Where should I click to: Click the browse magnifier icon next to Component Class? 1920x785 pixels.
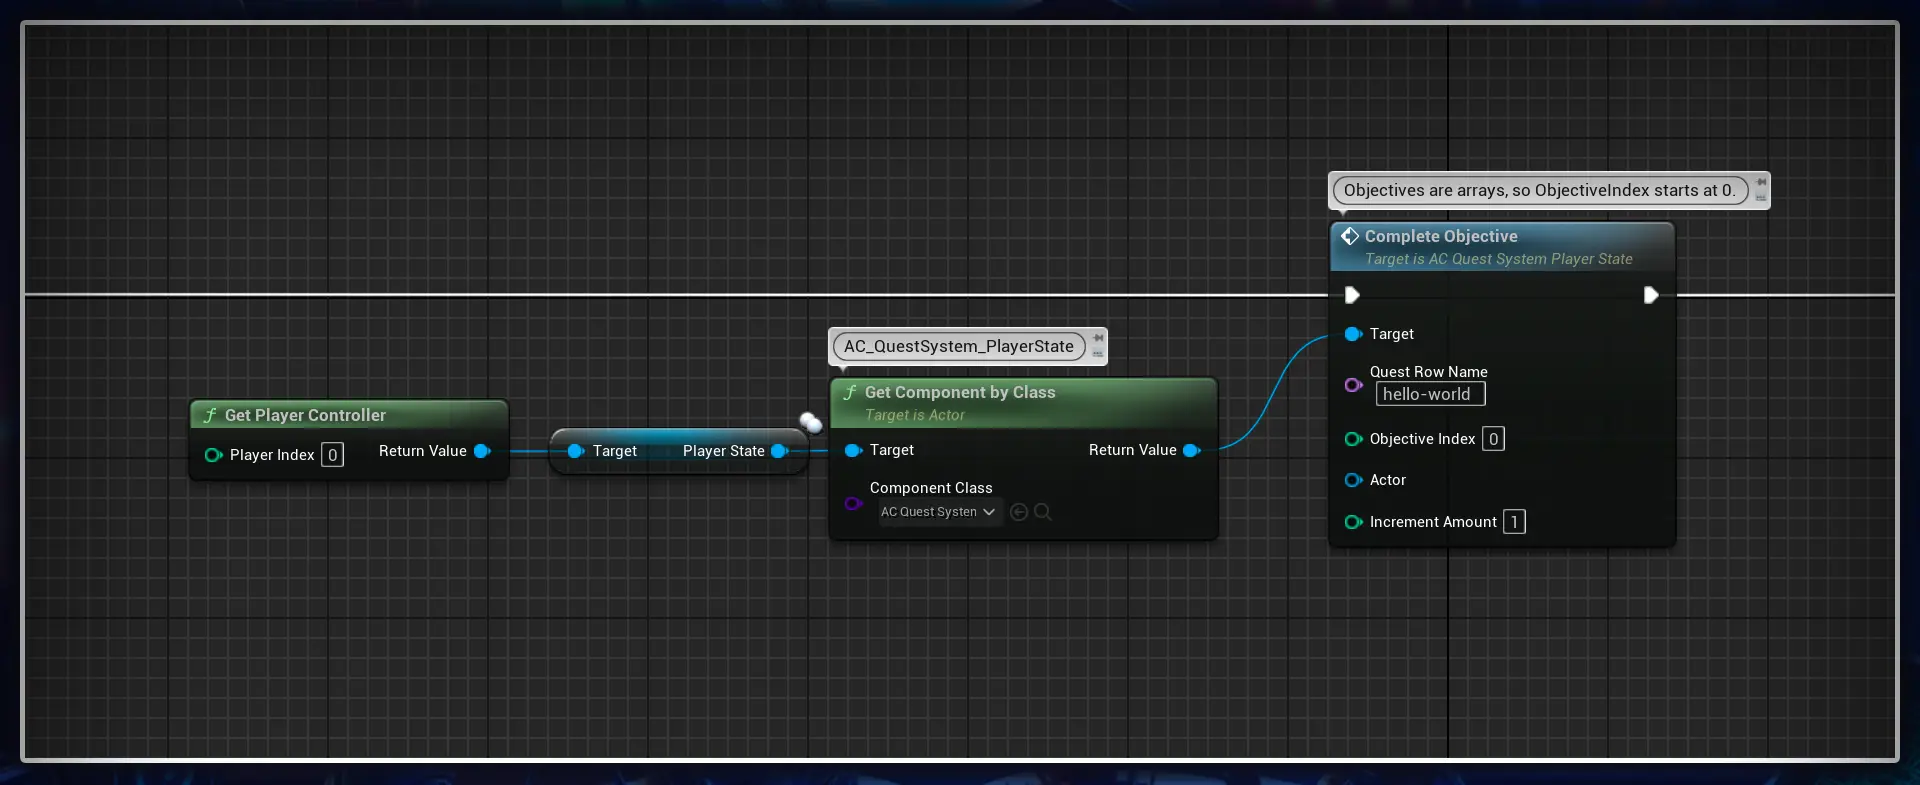tap(1043, 512)
